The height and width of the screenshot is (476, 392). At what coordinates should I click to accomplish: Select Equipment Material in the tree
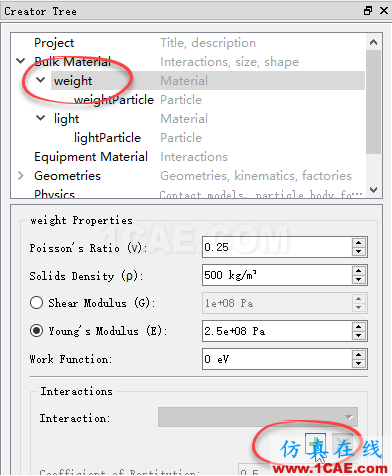pyautogui.click(x=91, y=157)
